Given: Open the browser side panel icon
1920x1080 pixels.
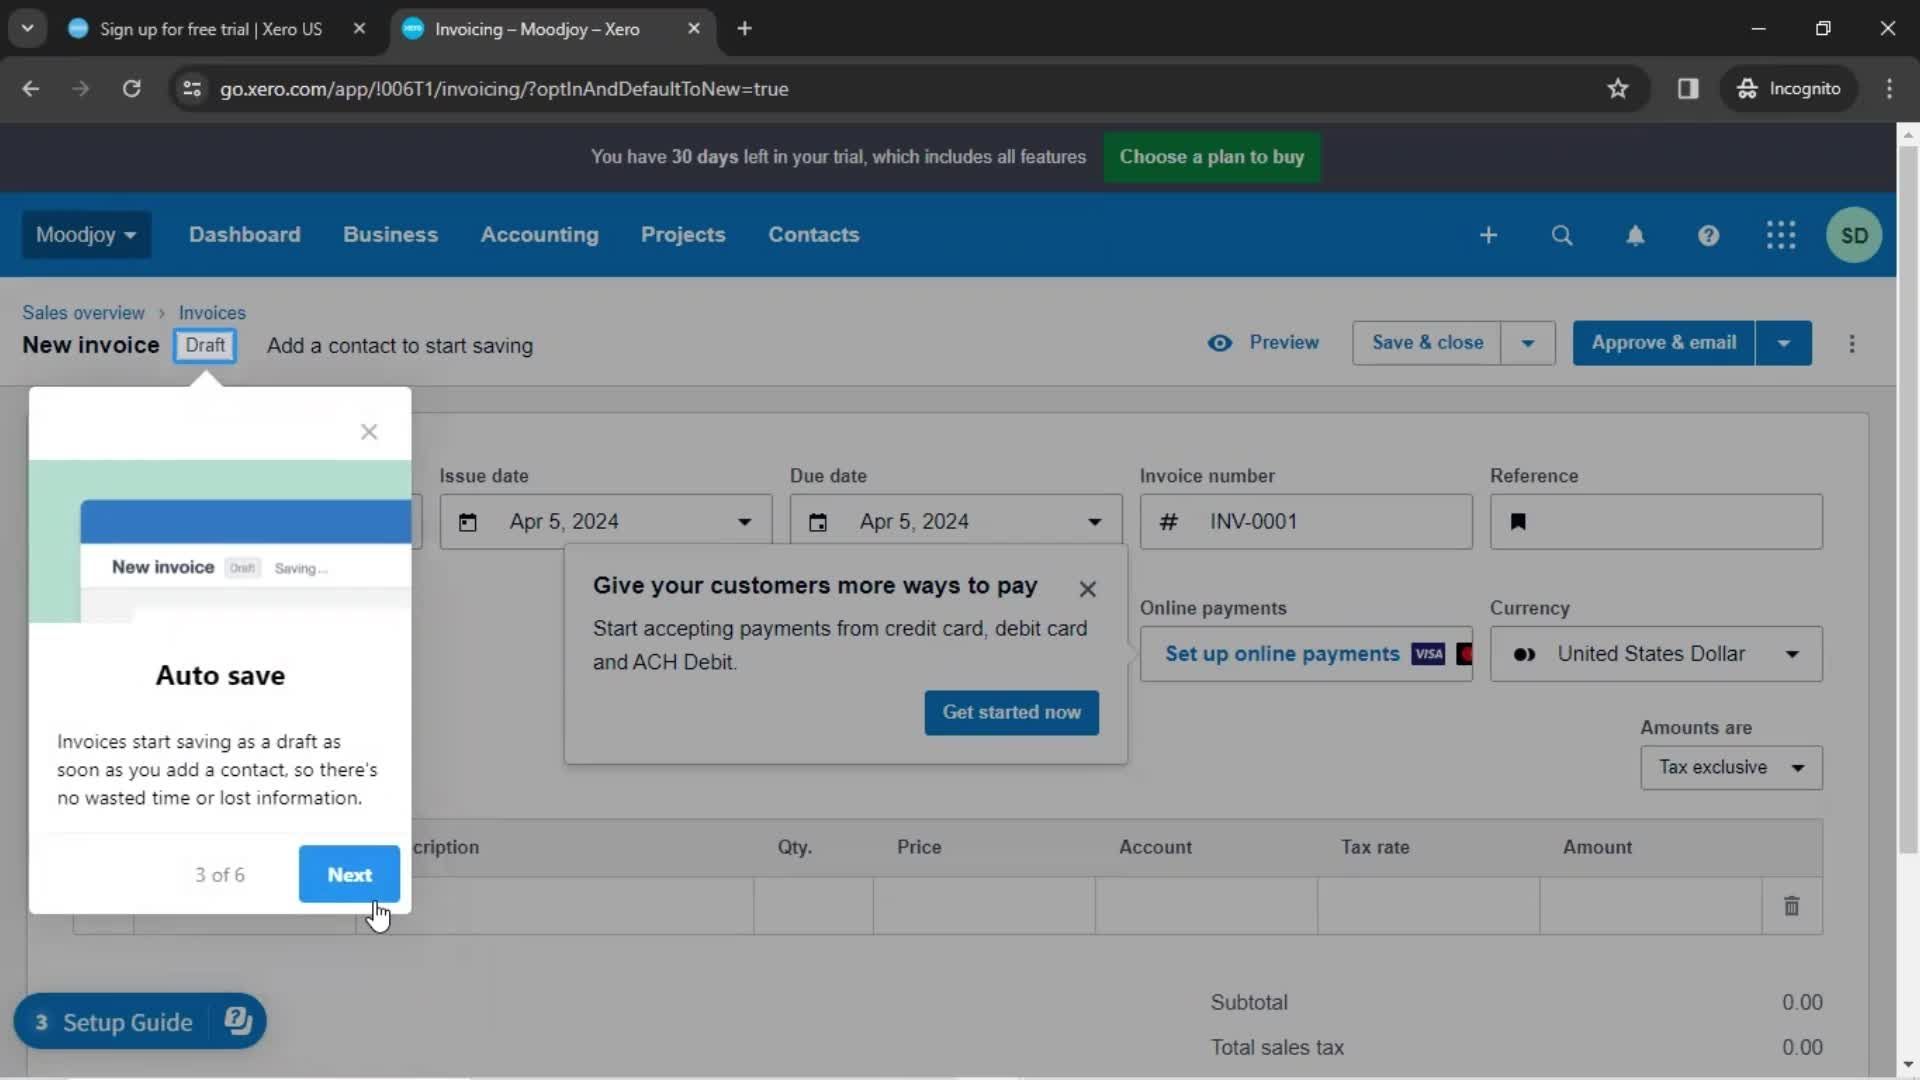Looking at the screenshot, I should tap(1688, 89).
